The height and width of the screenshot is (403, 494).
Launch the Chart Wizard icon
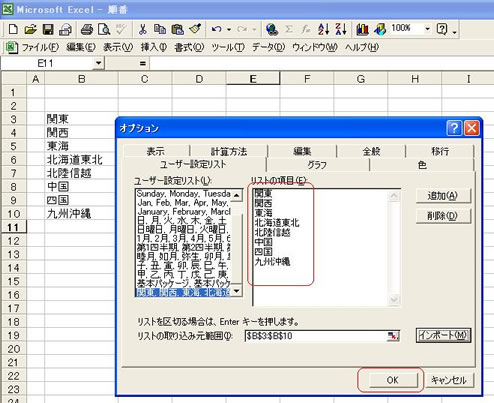[362, 29]
